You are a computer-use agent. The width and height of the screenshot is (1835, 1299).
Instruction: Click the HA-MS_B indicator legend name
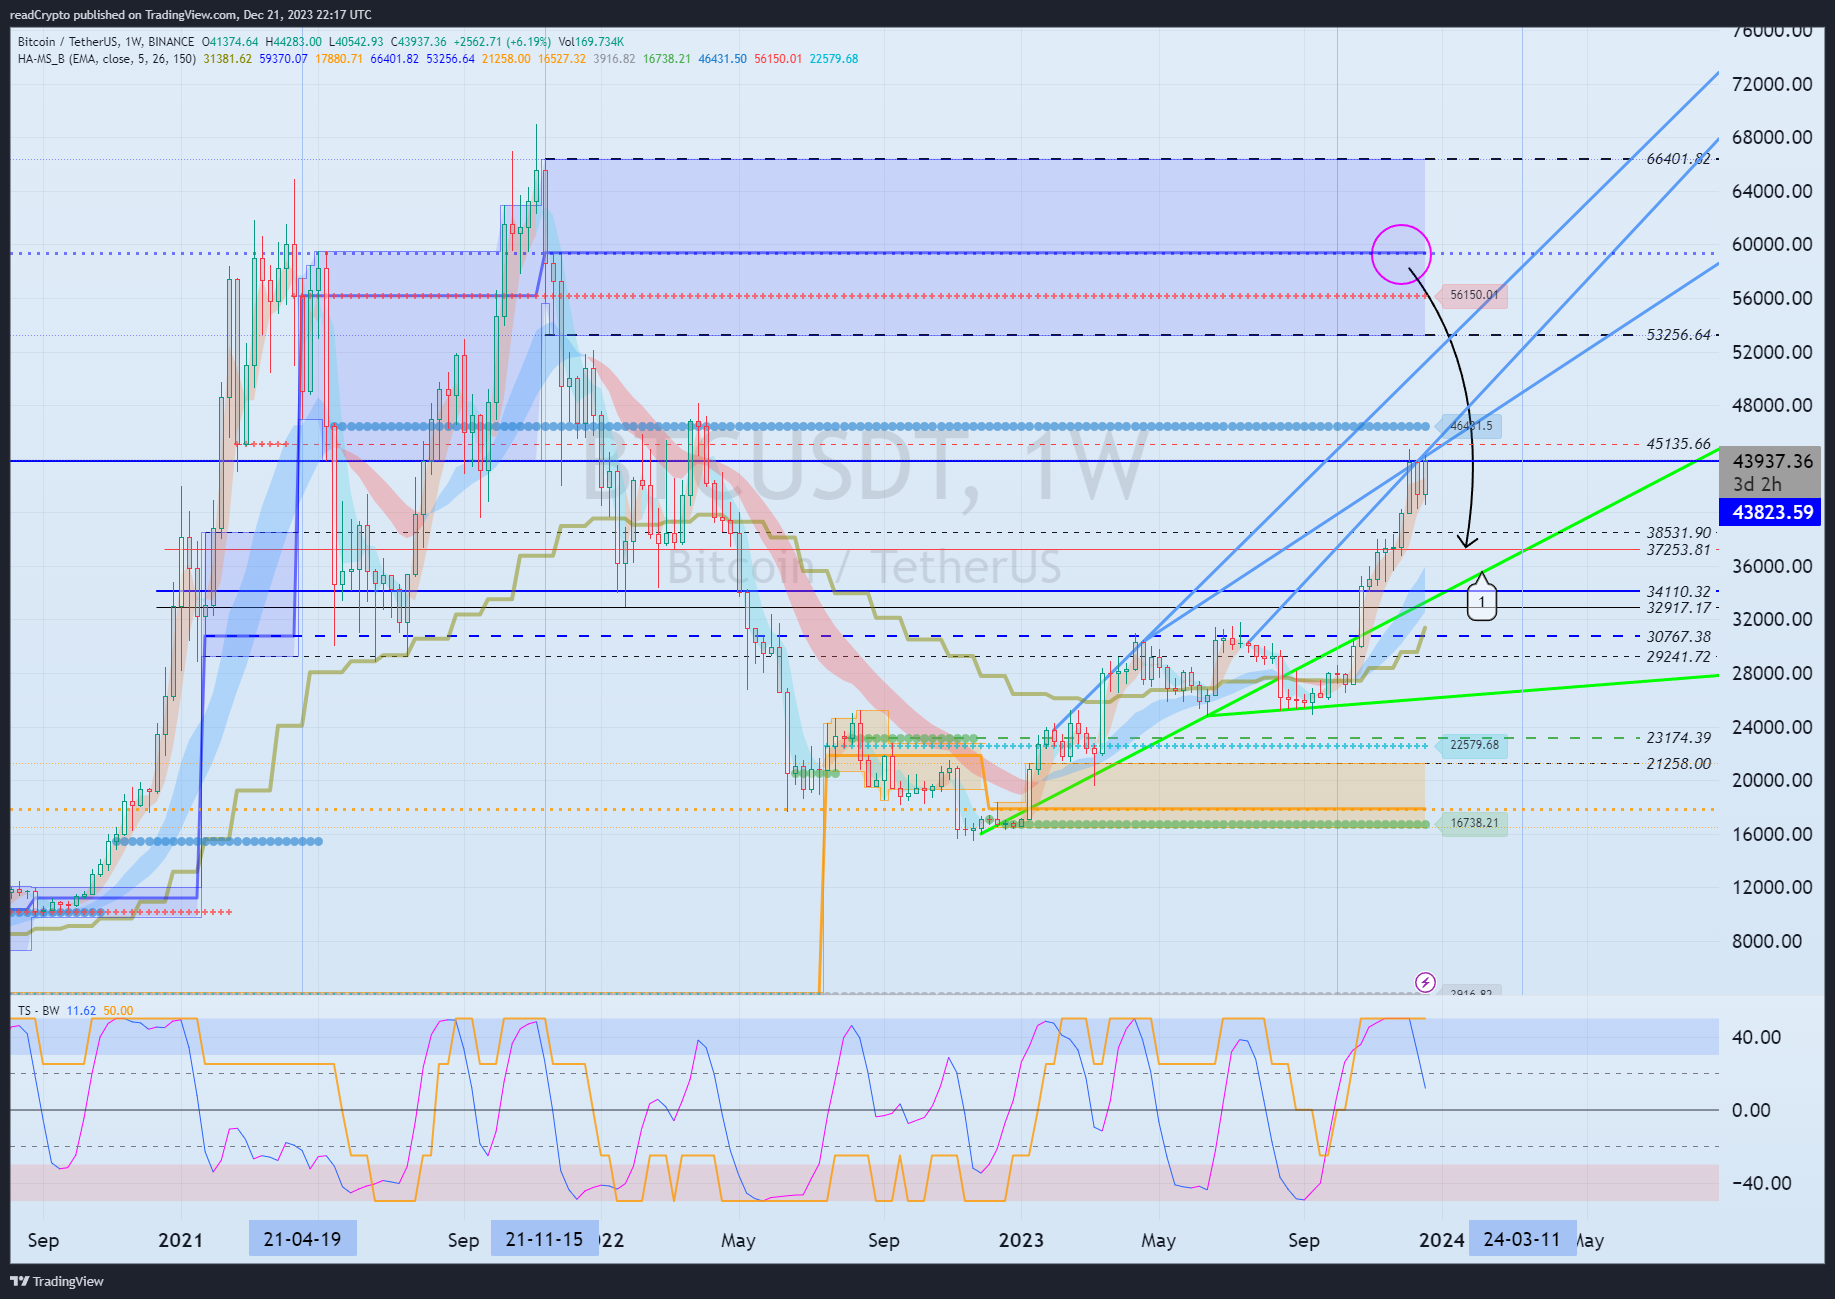107,59
